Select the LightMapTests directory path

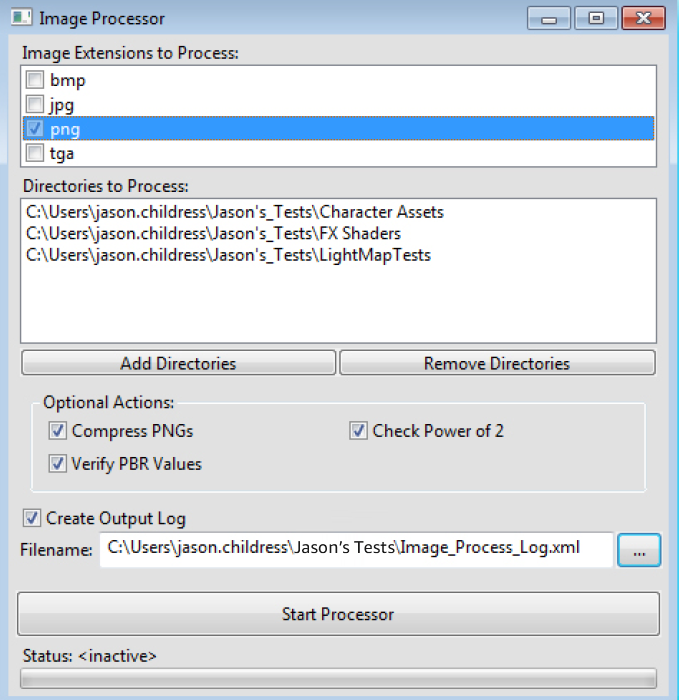[228, 255]
